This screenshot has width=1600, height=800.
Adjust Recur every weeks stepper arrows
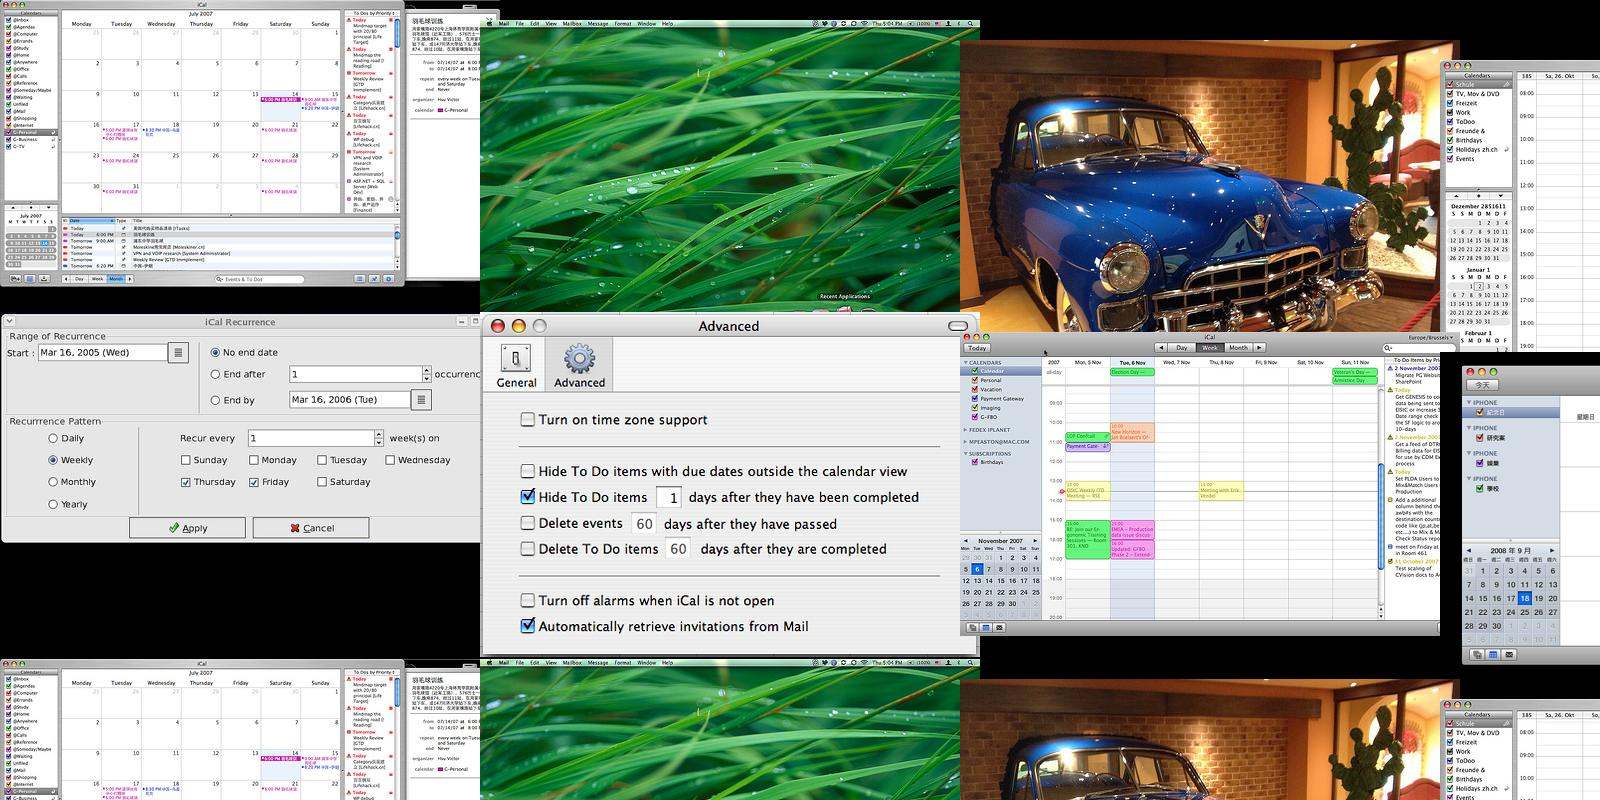click(379, 438)
